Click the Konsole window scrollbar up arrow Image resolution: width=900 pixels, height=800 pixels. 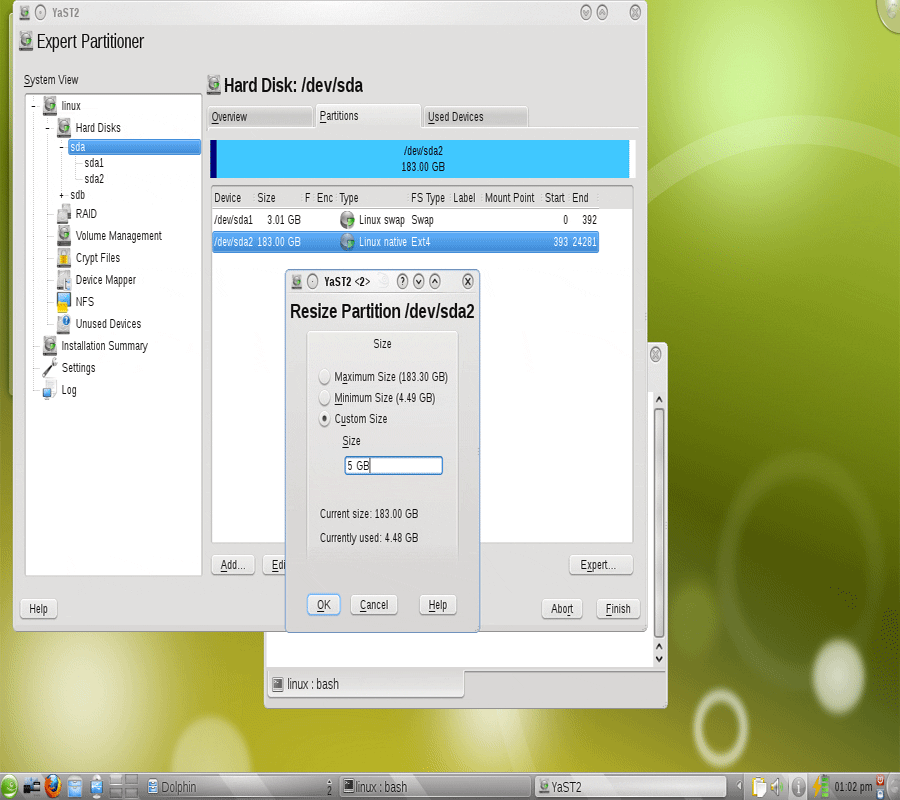pyautogui.click(x=659, y=399)
